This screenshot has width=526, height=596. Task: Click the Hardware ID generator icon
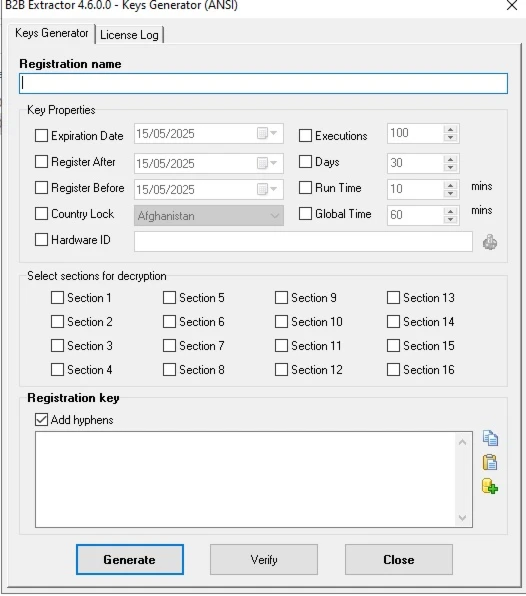(490, 242)
